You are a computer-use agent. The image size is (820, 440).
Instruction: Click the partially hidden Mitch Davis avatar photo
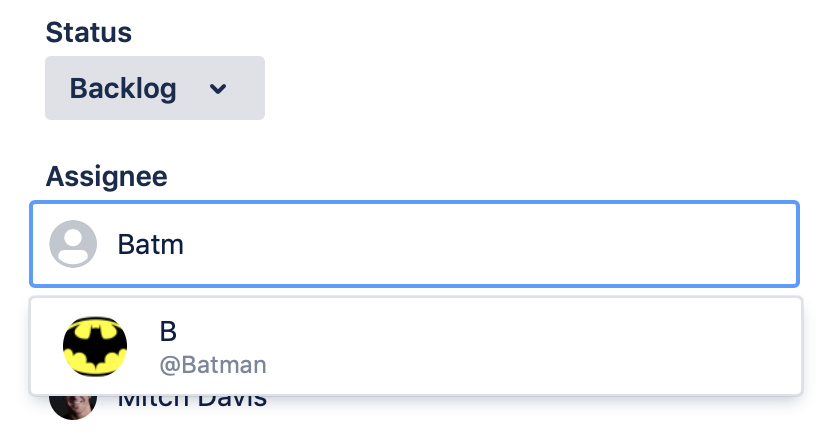(73, 408)
